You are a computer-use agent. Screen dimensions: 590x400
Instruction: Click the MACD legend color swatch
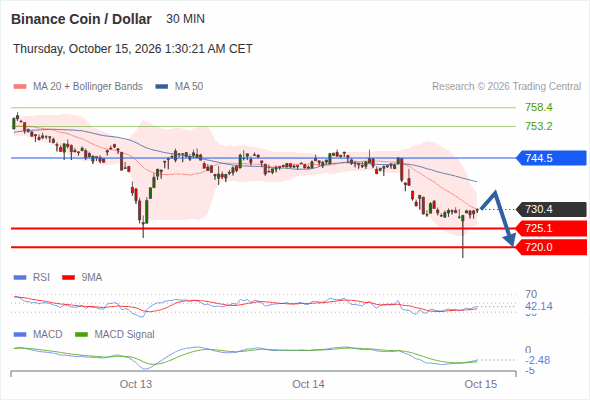pyautogui.click(x=20, y=335)
